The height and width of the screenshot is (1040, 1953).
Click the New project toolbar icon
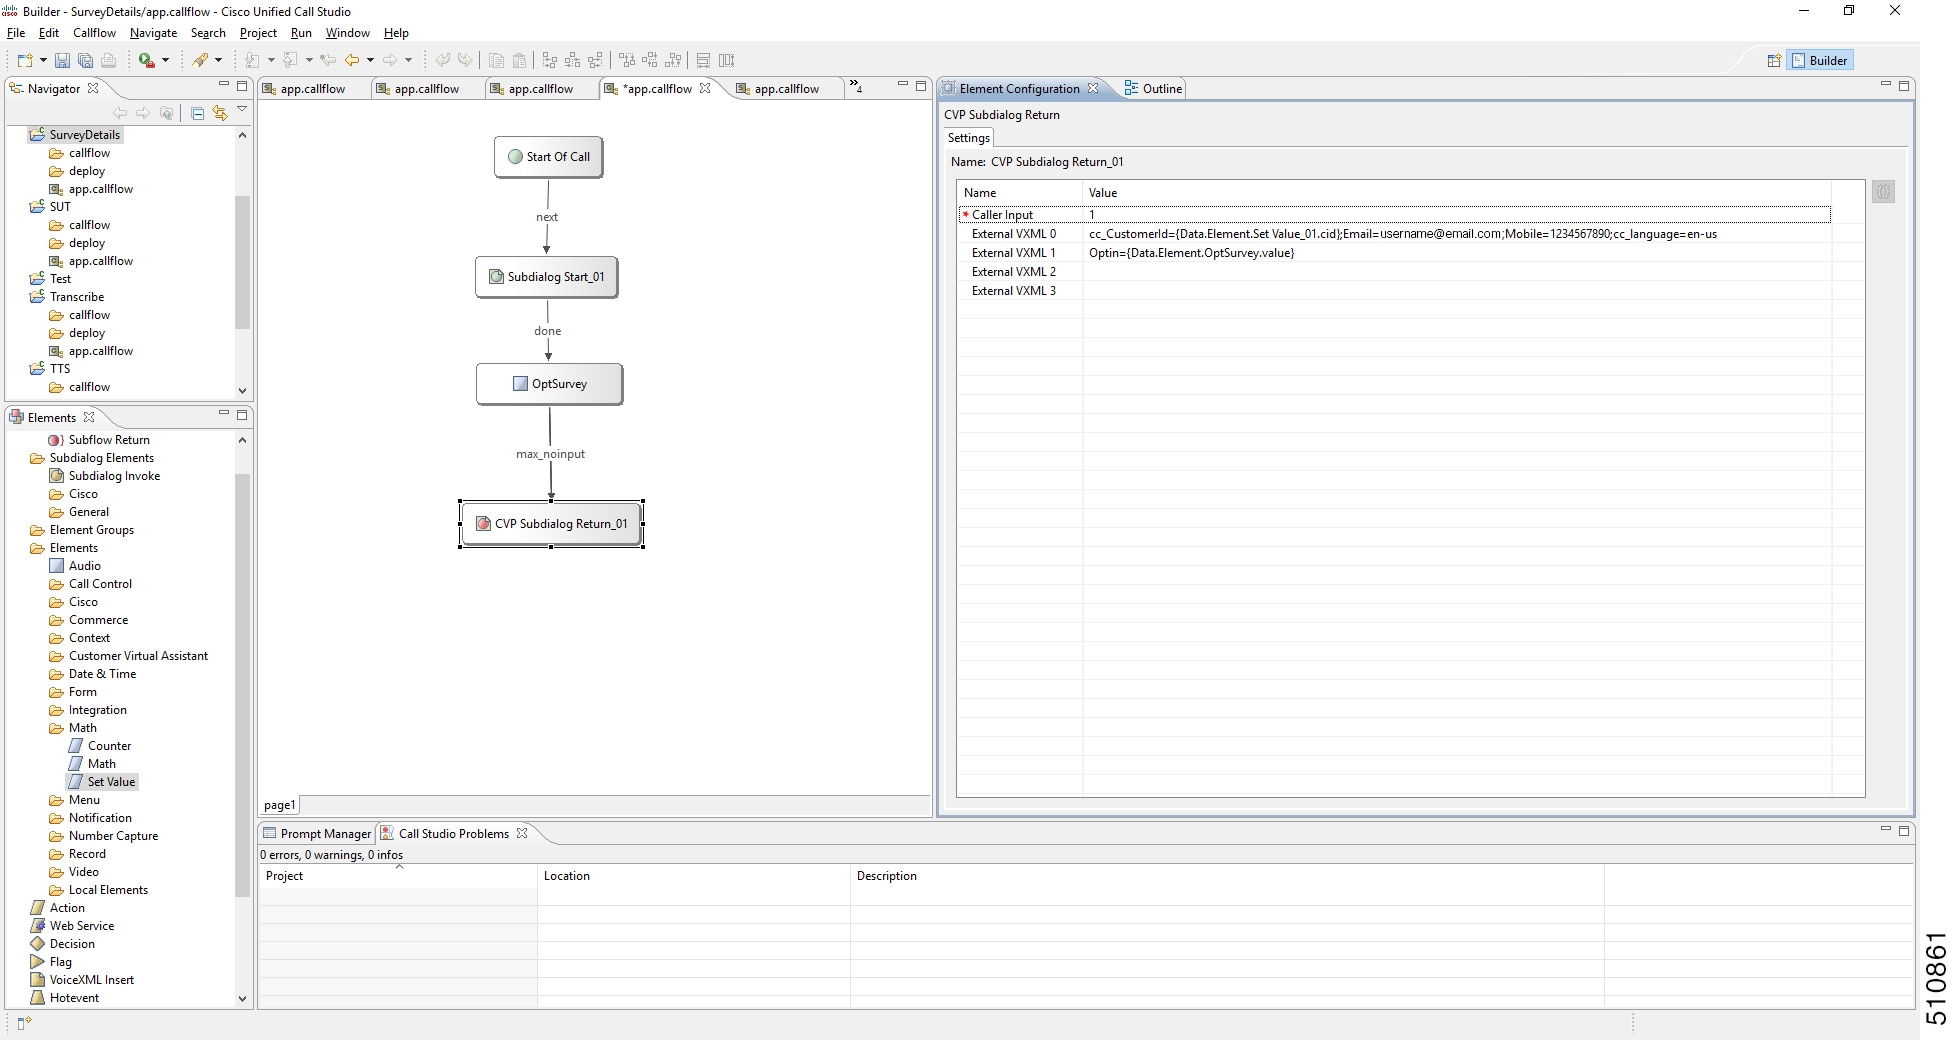coord(25,60)
